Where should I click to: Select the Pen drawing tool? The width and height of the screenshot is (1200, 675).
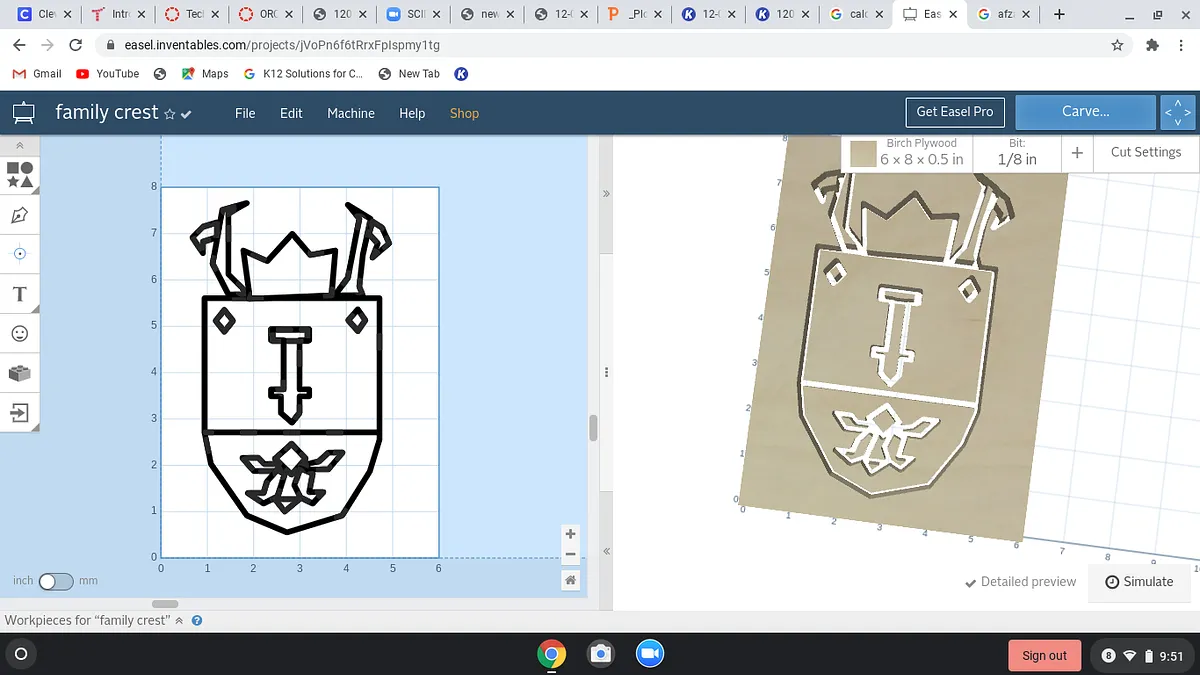pyautogui.click(x=20, y=215)
